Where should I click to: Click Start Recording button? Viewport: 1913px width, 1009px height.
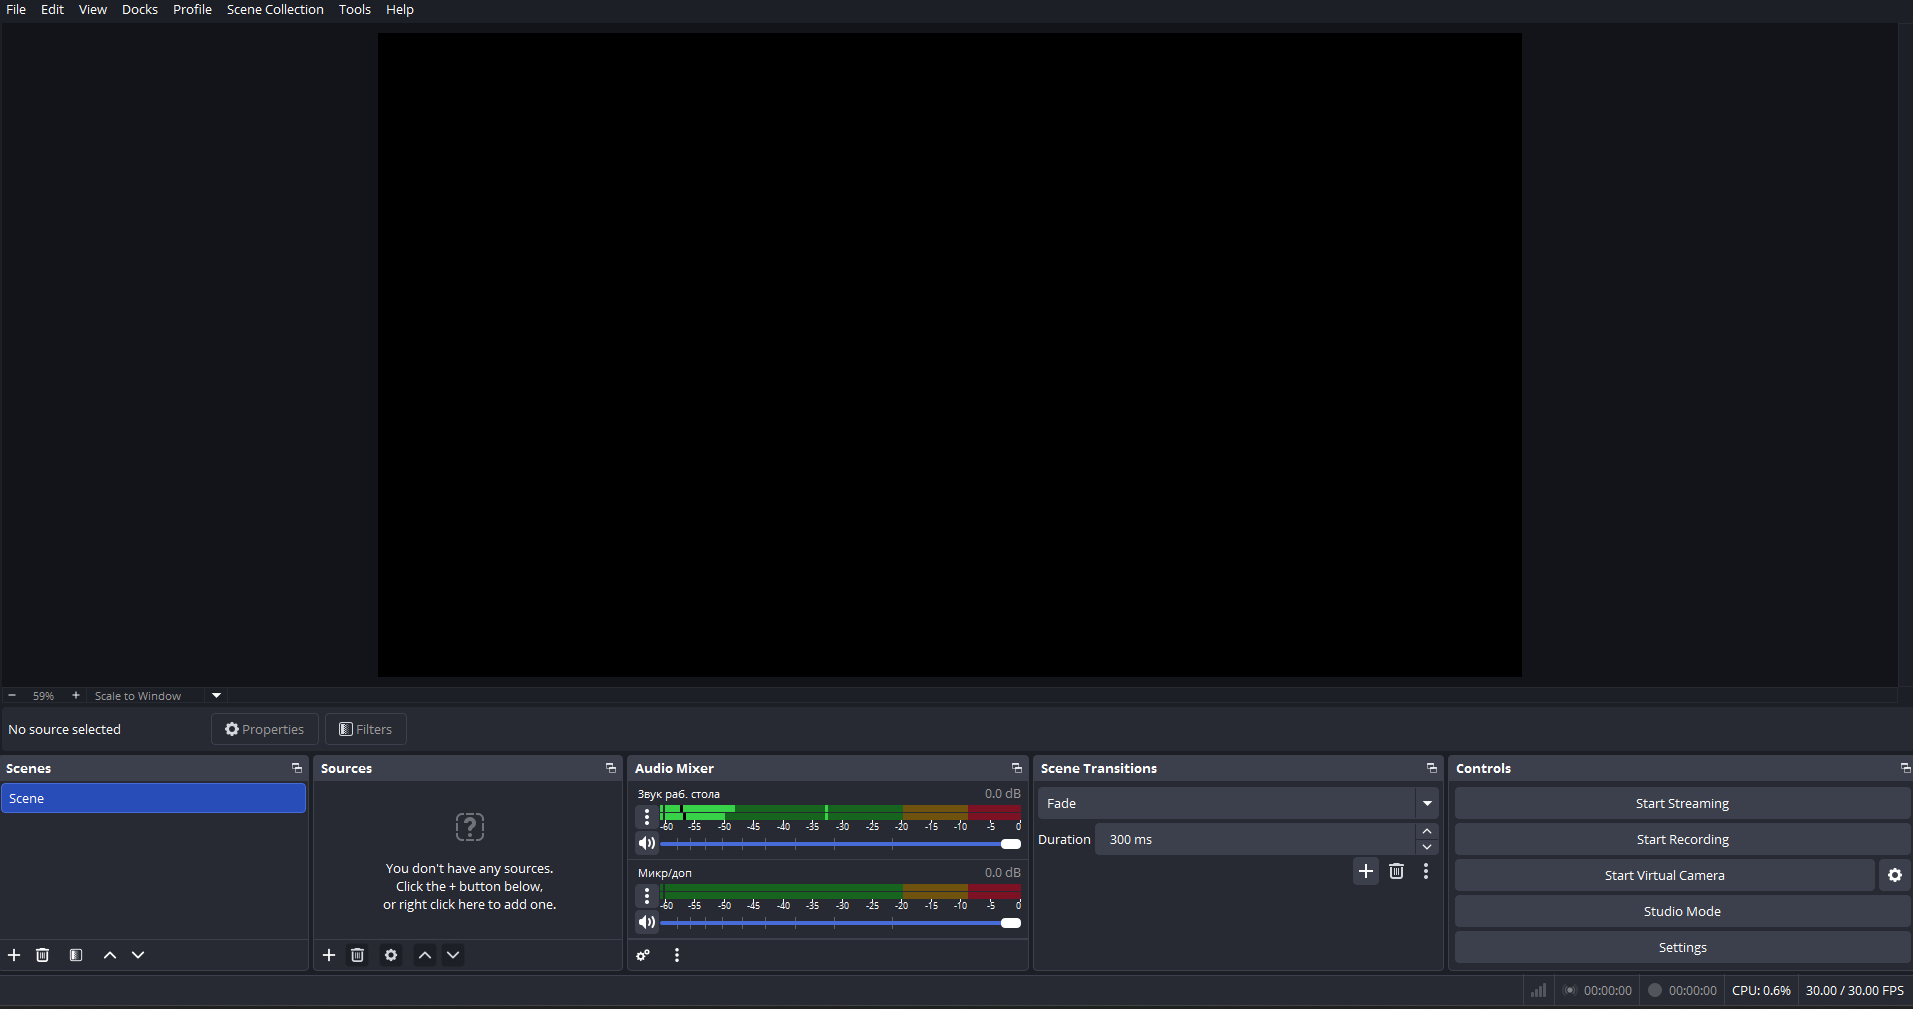pyautogui.click(x=1681, y=839)
